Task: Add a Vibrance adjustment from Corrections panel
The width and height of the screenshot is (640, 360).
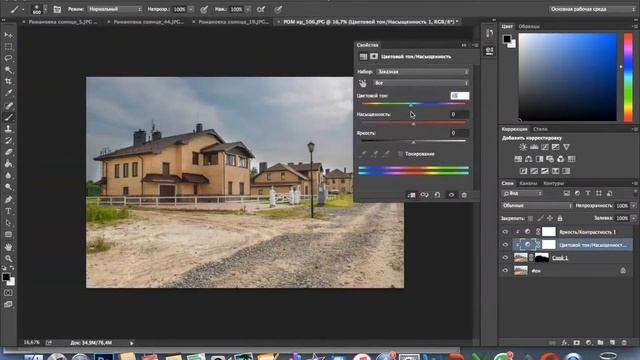Action: tap(566, 147)
